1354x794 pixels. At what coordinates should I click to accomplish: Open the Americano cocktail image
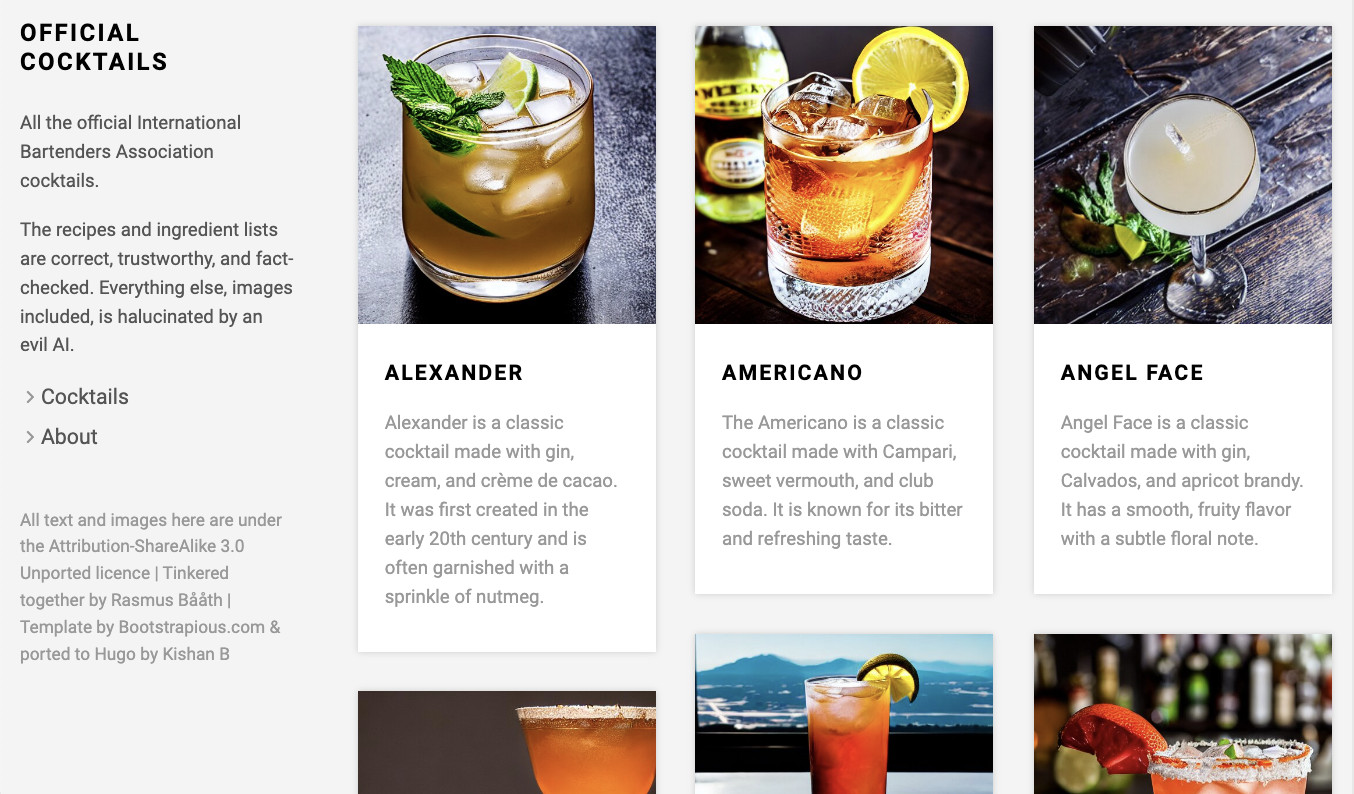pyautogui.click(x=844, y=175)
